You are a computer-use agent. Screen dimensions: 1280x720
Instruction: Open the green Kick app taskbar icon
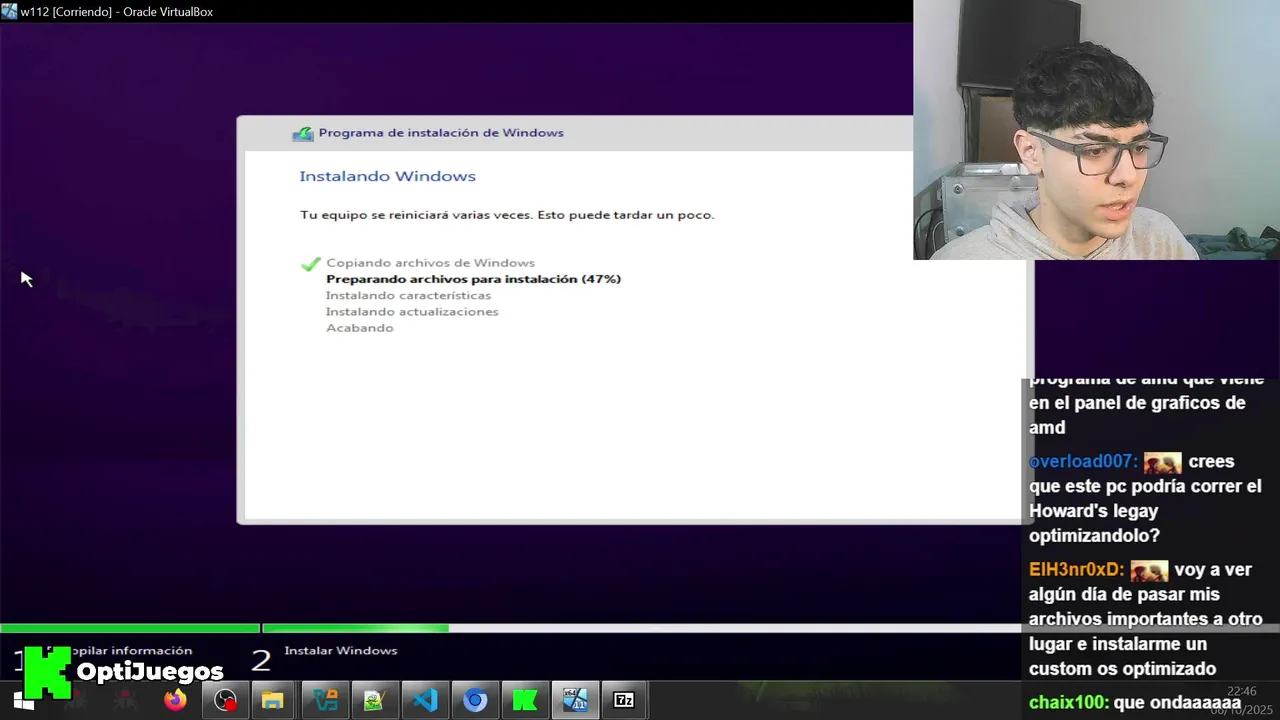pos(525,700)
